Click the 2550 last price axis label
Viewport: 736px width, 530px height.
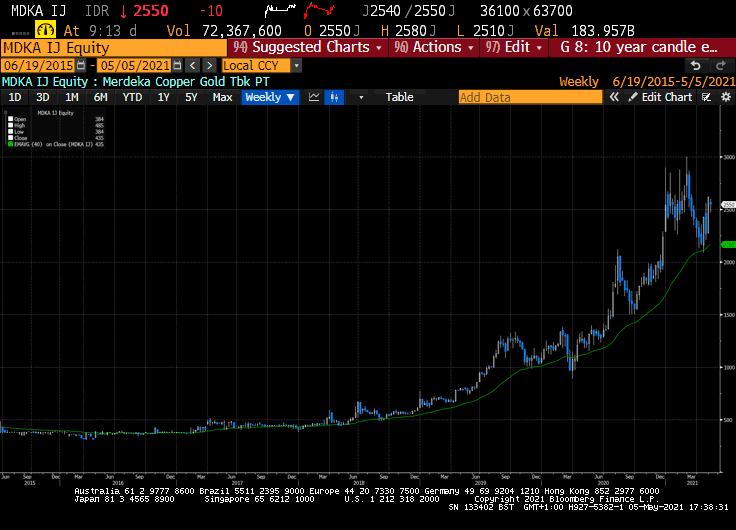pyautogui.click(x=728, y=205)
